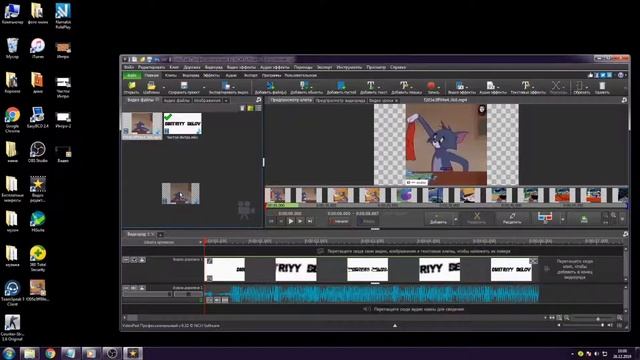Click the zoom-in magnifier at timeline bottom right
Screen dimensions: 640x360
pos(620,318)
